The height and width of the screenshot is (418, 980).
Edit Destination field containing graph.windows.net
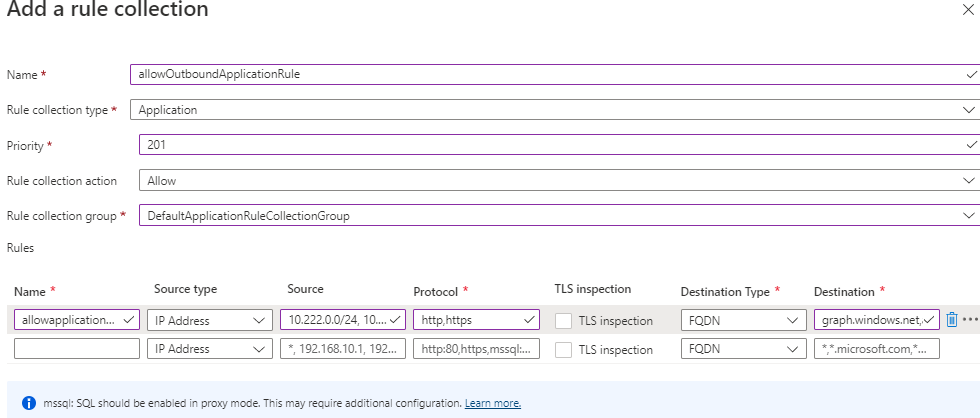click(x=872, y=320)
